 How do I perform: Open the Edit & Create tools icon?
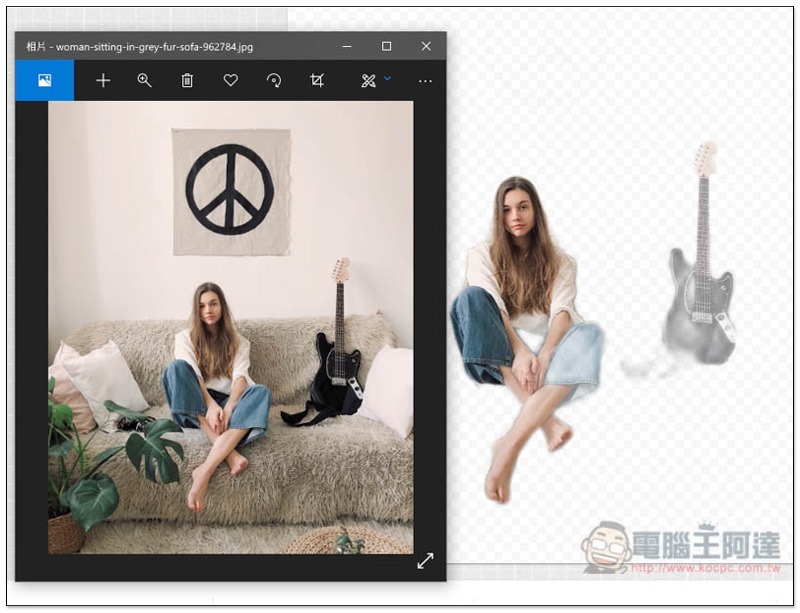pyautogui.click(x=368, y=81)
